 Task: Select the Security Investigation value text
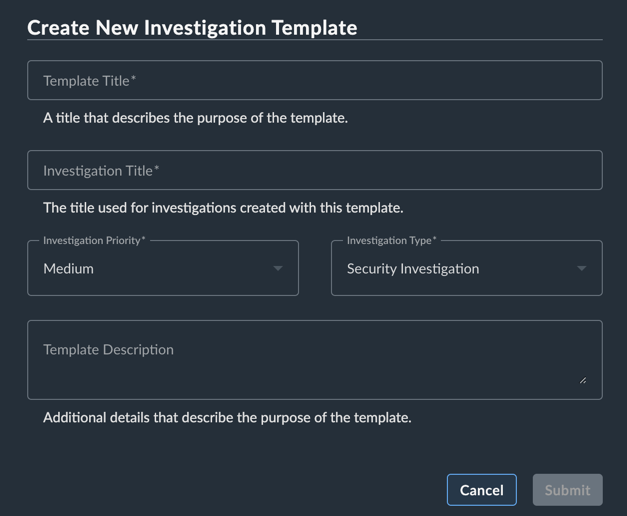tap(413, 268)
